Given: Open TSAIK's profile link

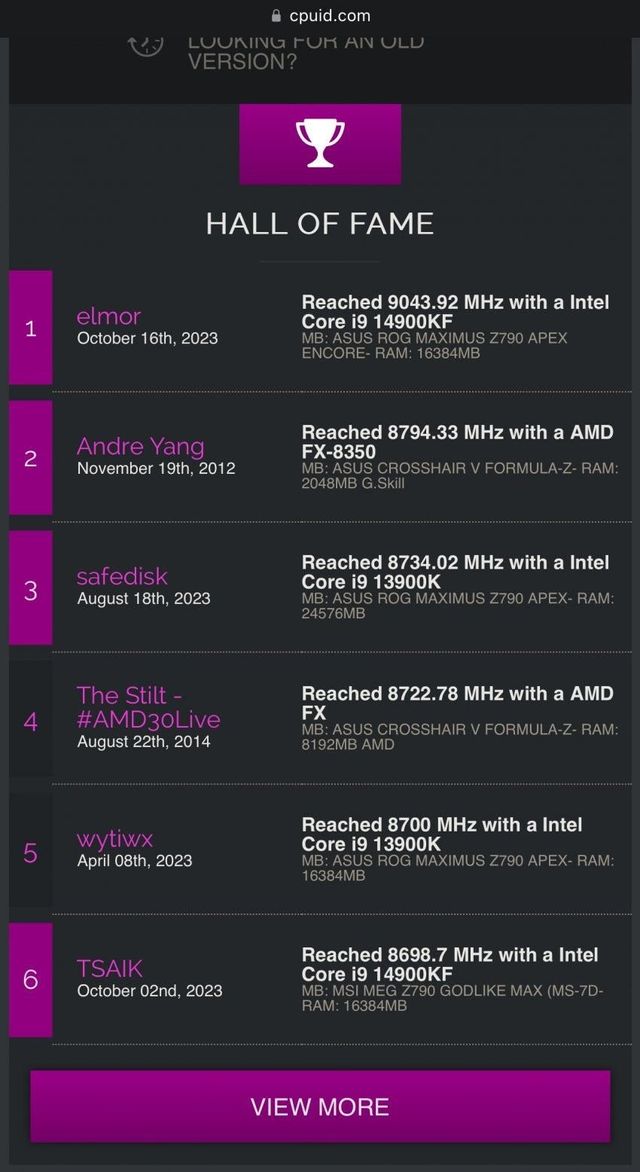Looking at the screenshot, I should click(110, 968).
